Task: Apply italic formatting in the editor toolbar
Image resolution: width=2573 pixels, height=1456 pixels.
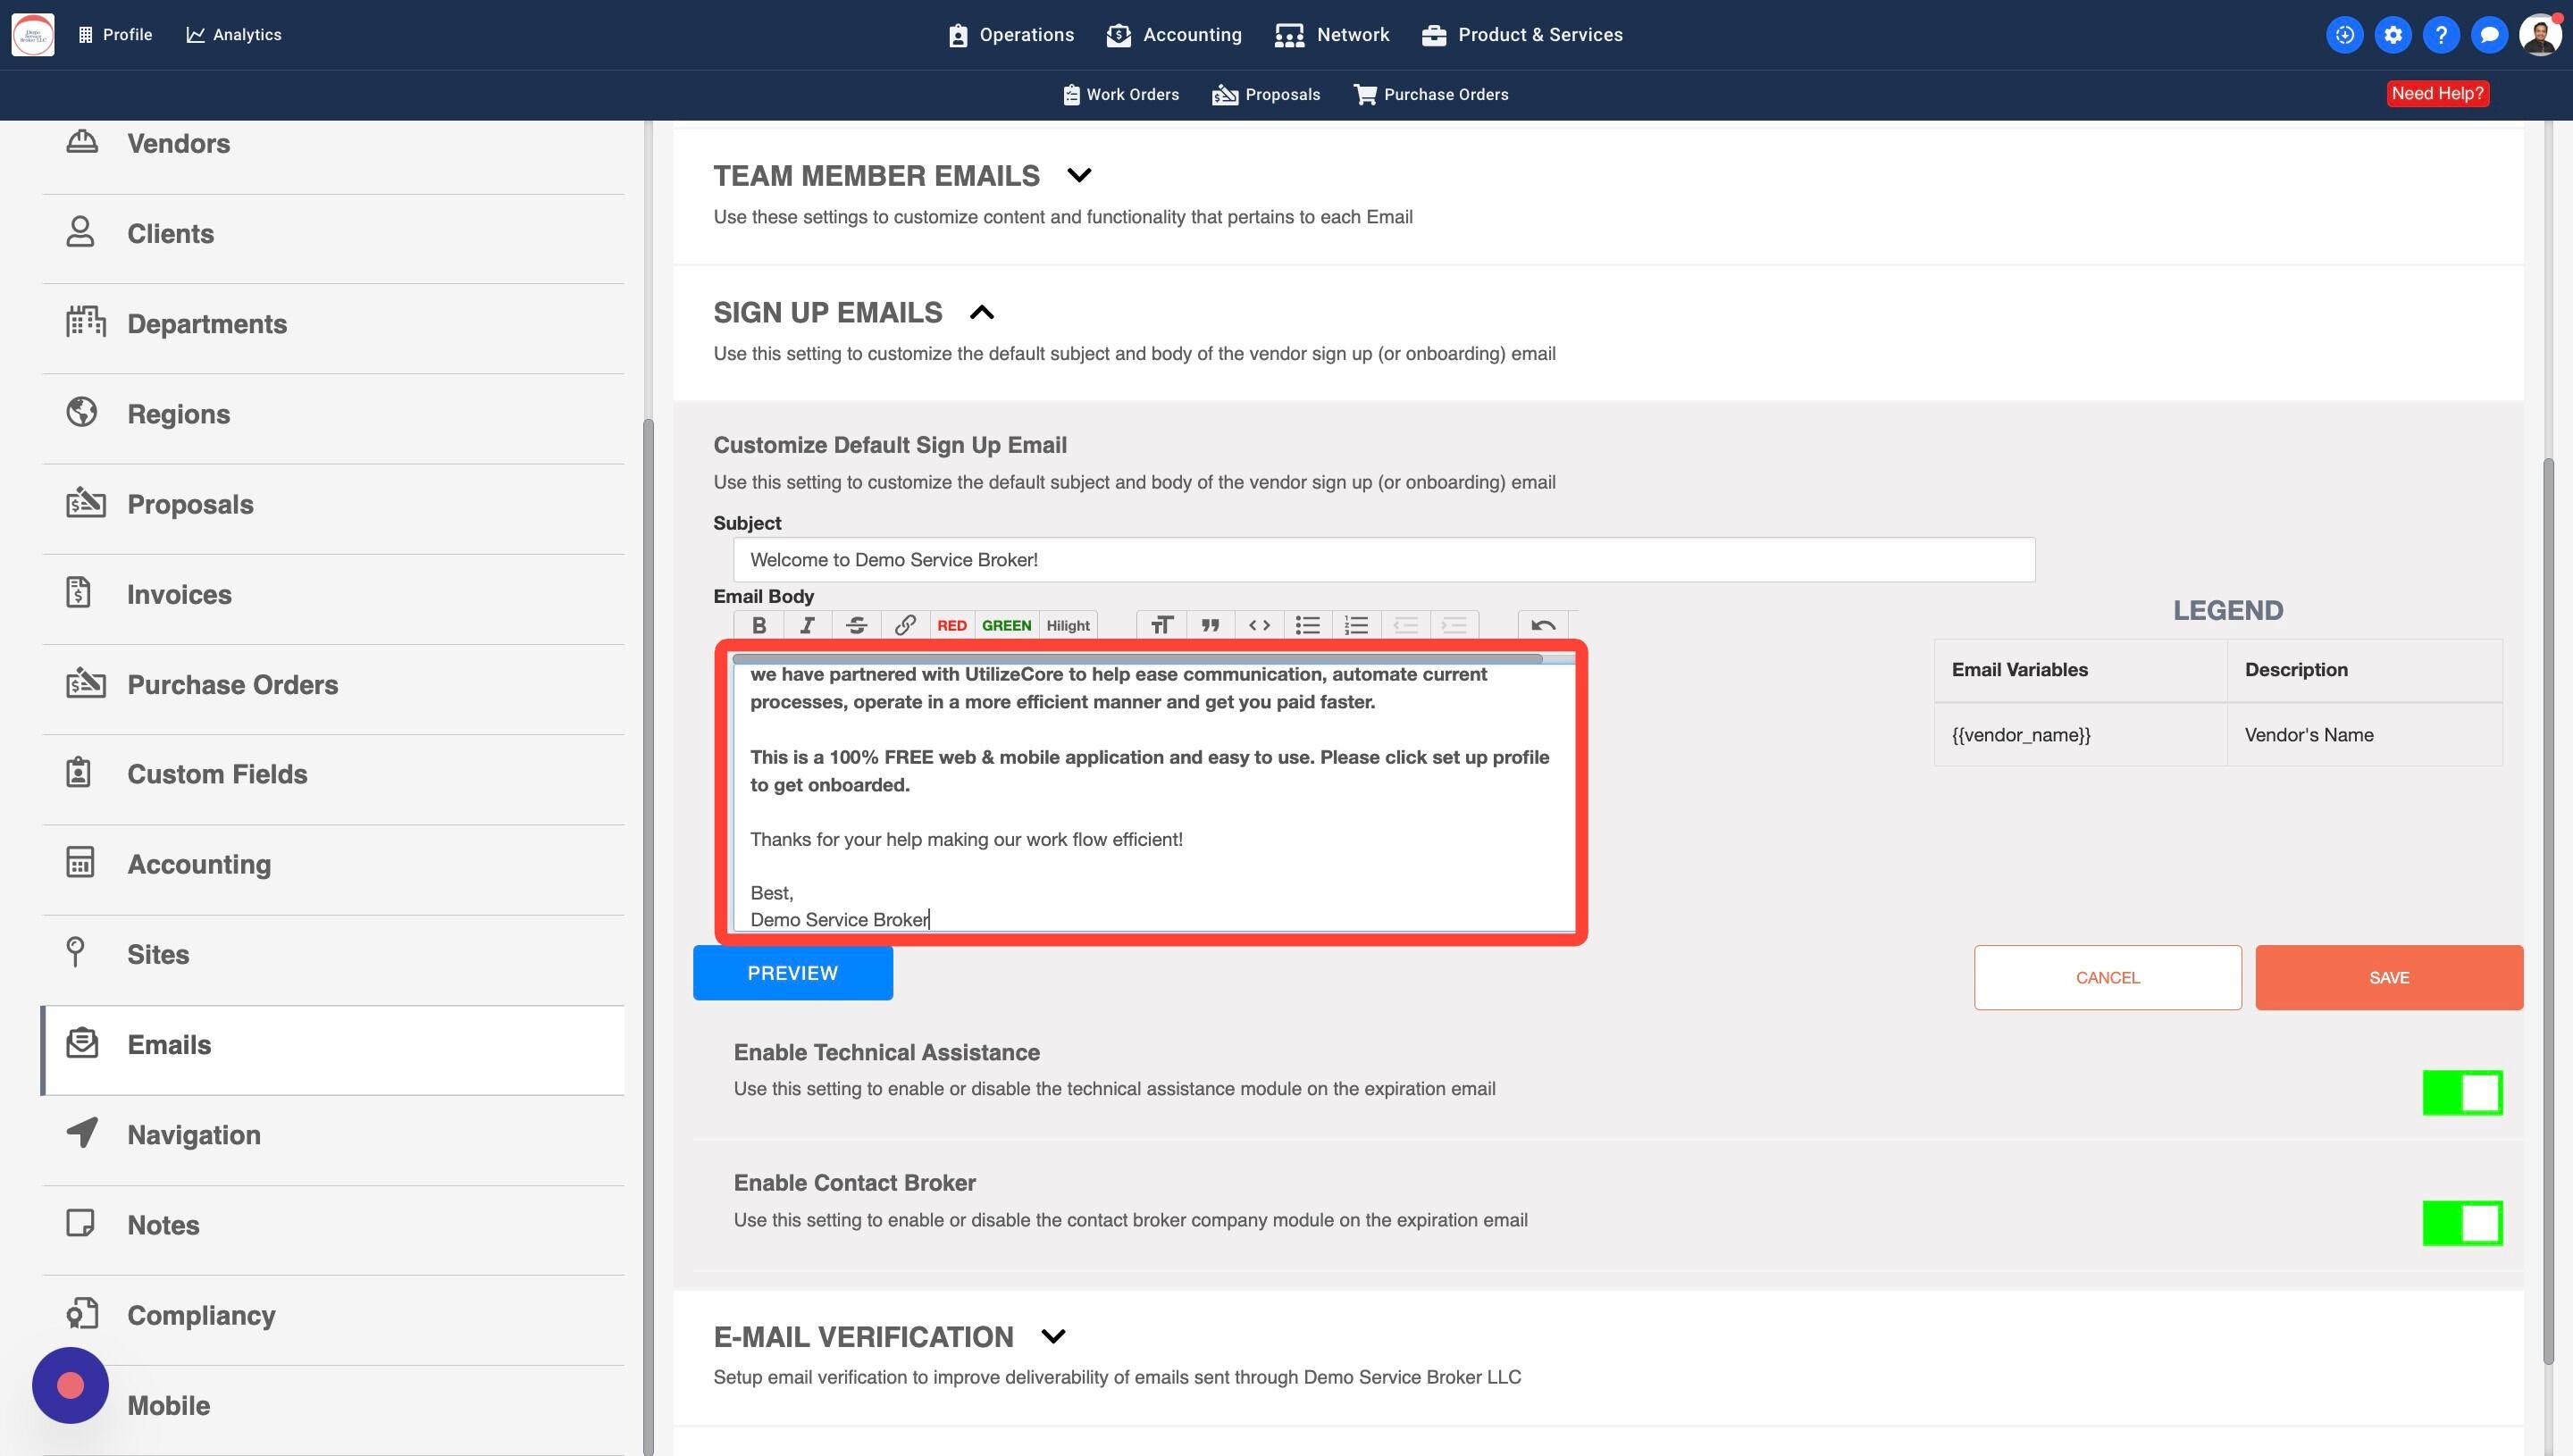Action: pyautogui.click(x=807, y=625)
